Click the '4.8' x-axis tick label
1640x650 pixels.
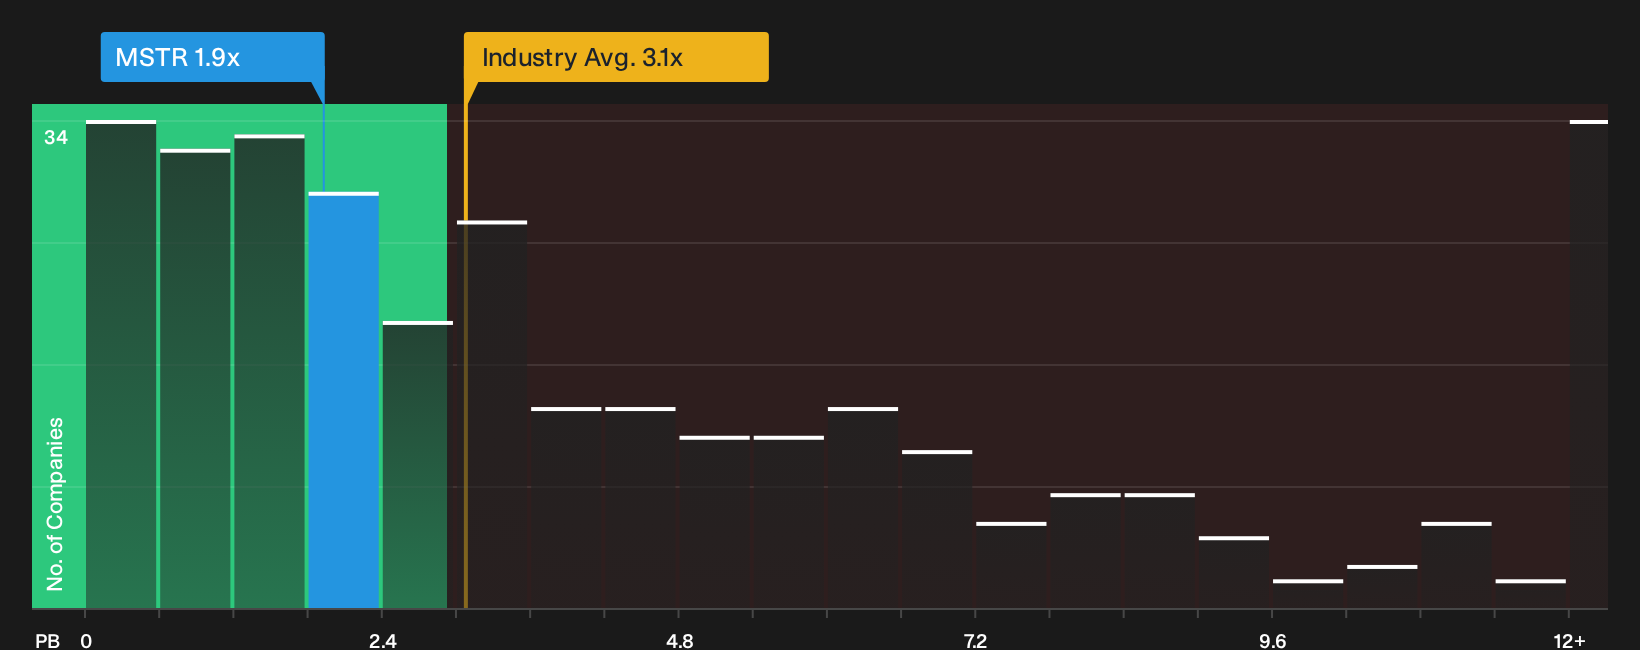click(x=679, y=640)
